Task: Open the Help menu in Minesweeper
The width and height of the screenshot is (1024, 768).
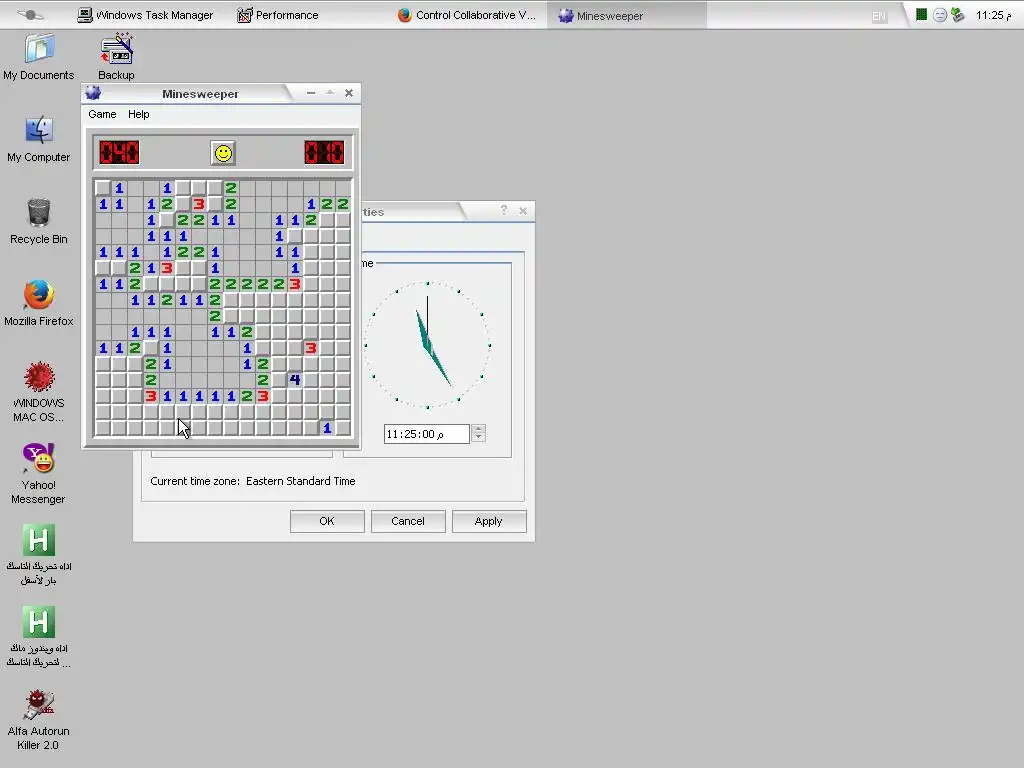Action: (138, 114)
